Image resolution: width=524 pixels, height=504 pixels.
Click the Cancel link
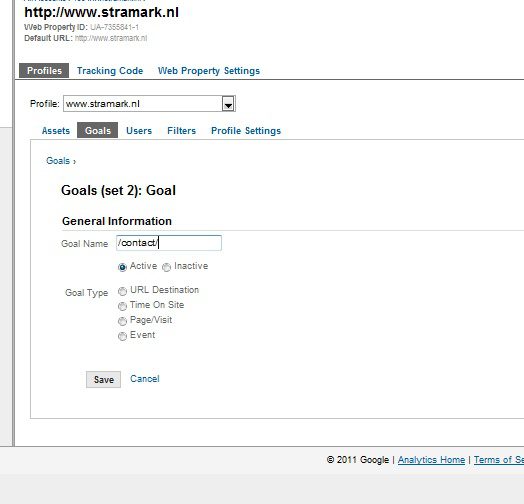pos(145,379)
